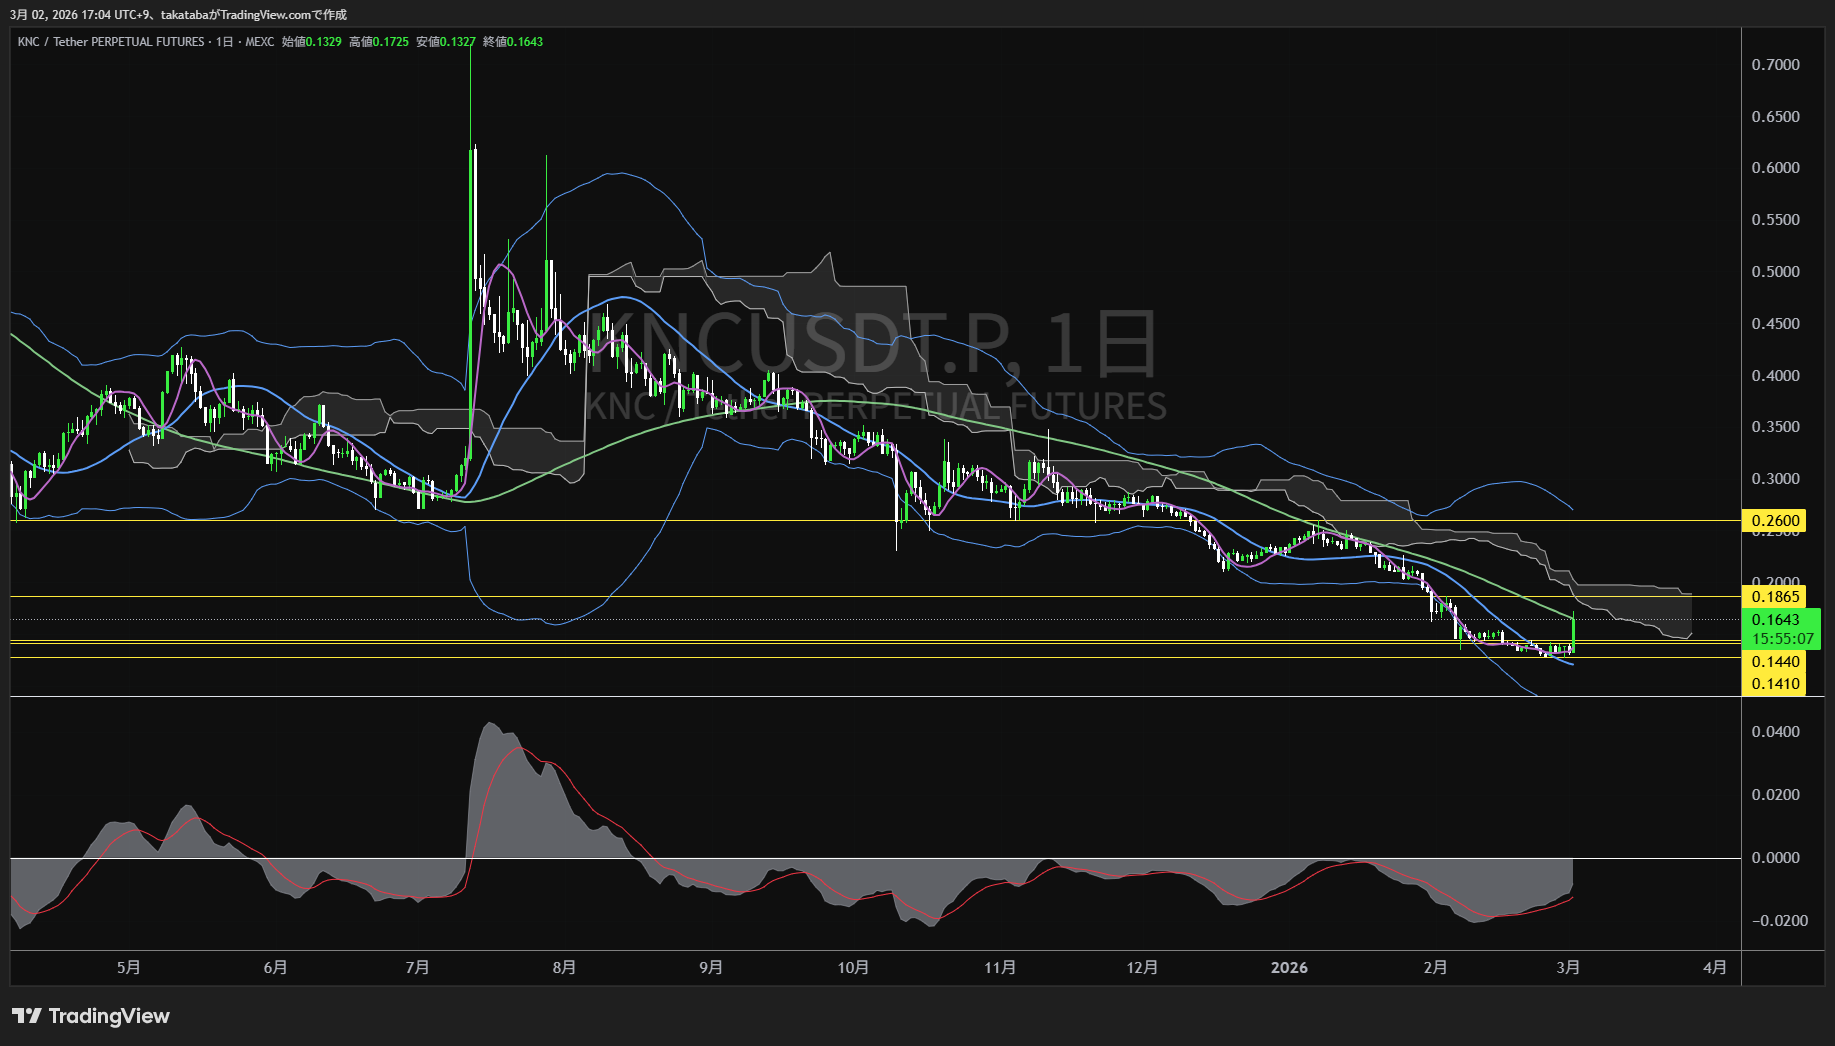Click the latest green candlestick
The image size is (1835, 1046).
[x=1574, y=633]
